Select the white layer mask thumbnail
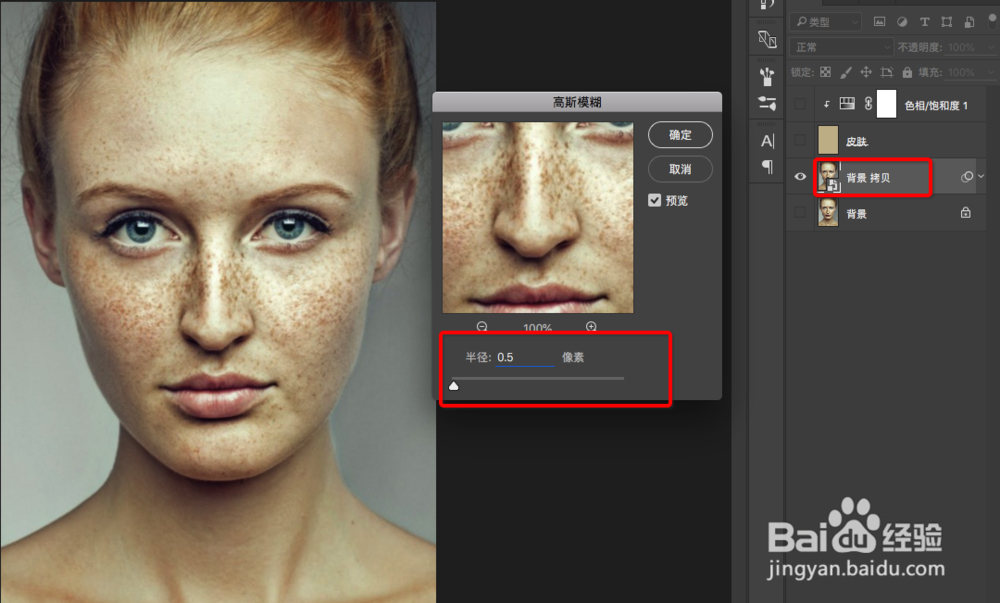This screenshot has height=603, width=1000. pyautogui.click(x=886, y=104)
